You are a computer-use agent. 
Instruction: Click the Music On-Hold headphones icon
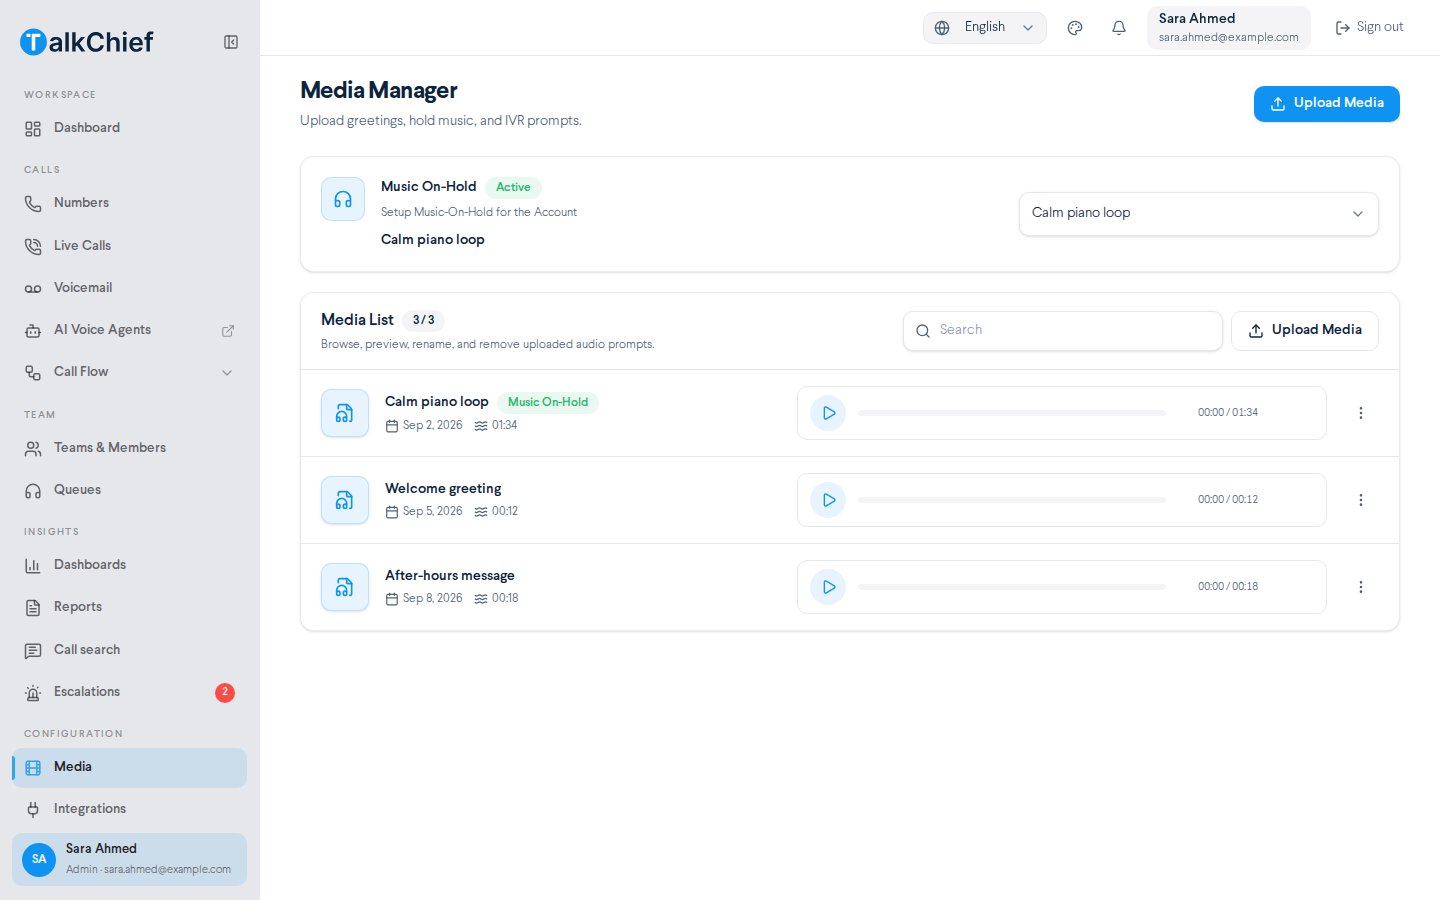click(x=343, y=199)
